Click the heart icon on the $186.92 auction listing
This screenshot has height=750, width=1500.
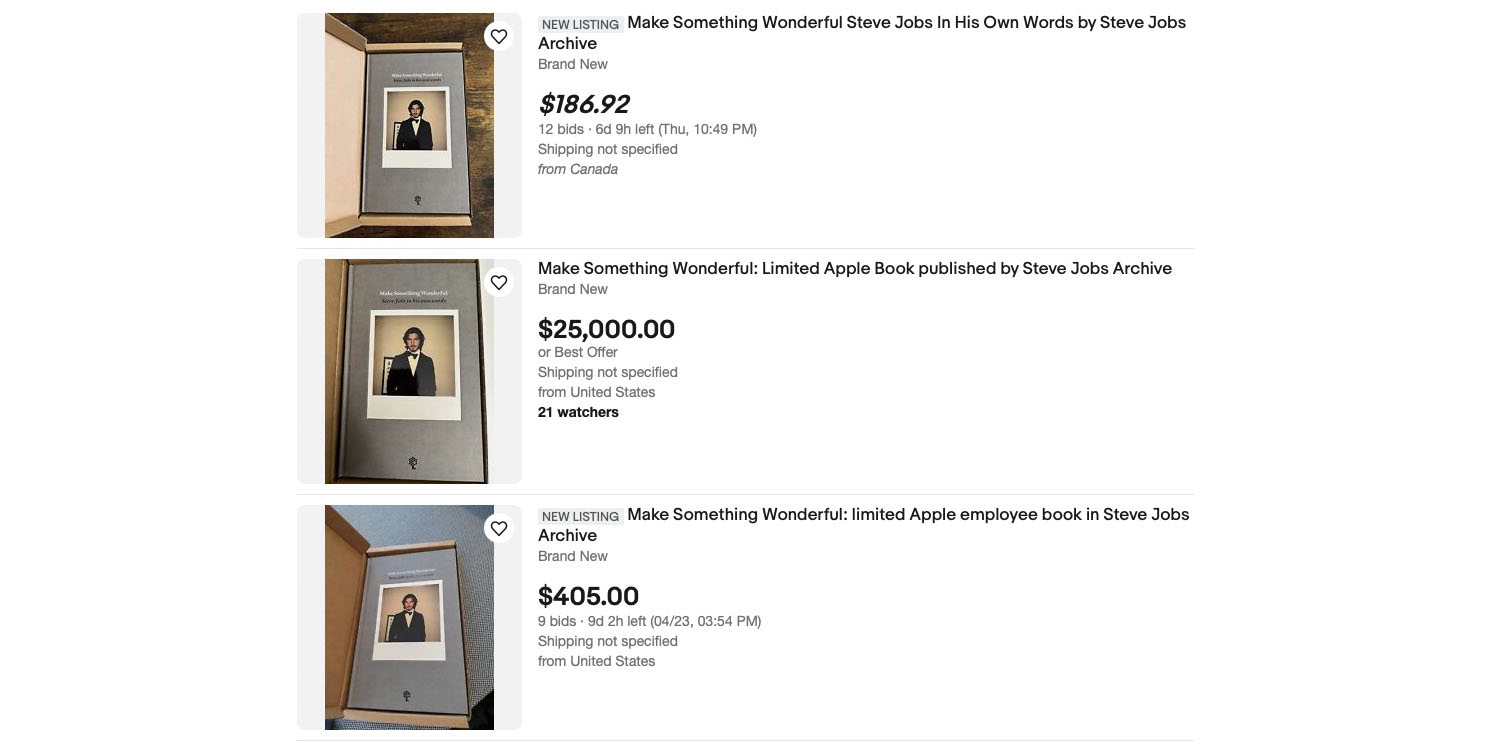click(x=499, y=35)
